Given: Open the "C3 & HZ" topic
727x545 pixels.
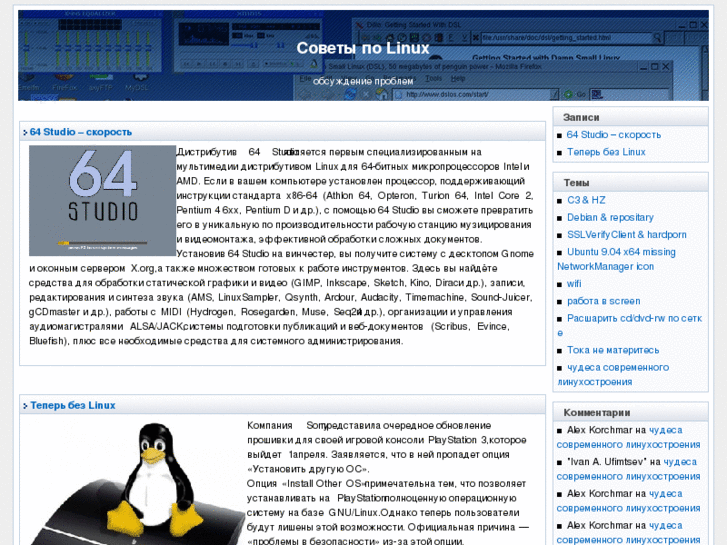Looking at the screenshot, I should pyautogui.click(x=586, y=200).
